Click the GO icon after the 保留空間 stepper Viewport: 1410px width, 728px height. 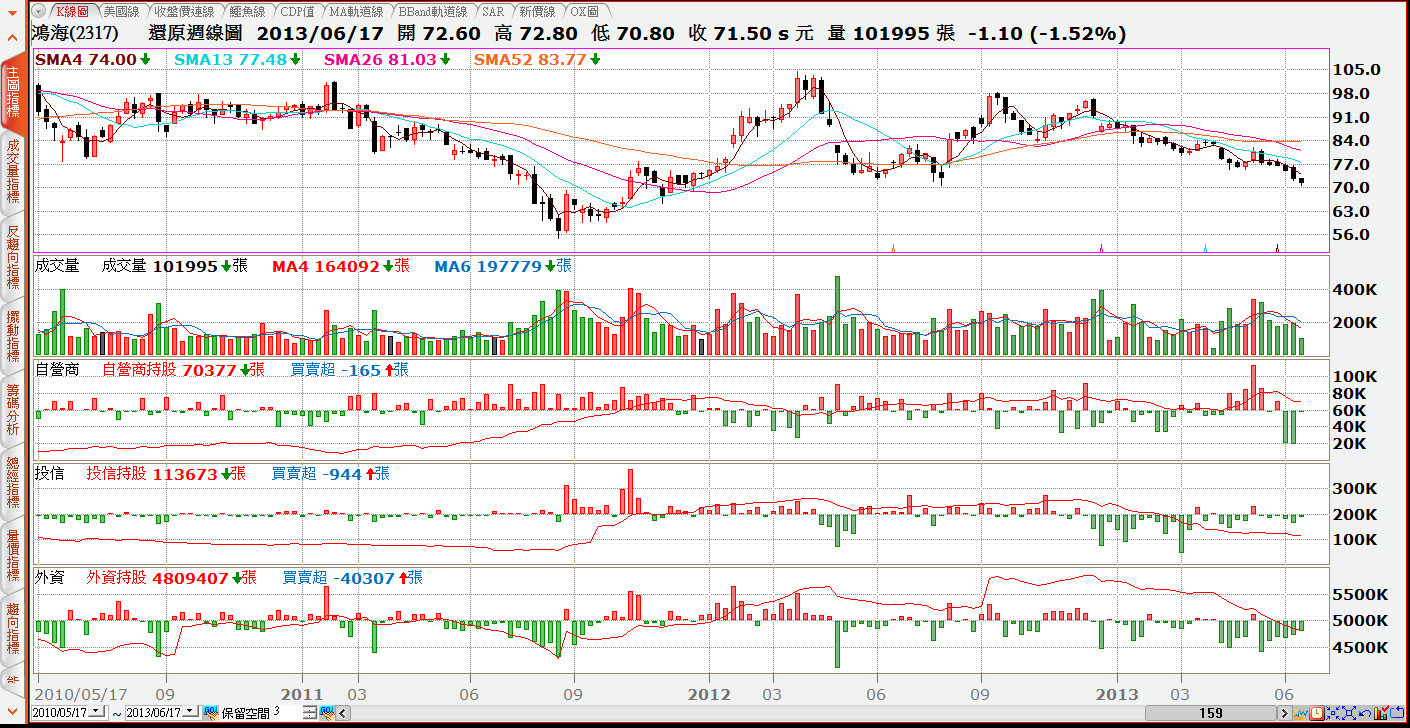tap(326, 712)
